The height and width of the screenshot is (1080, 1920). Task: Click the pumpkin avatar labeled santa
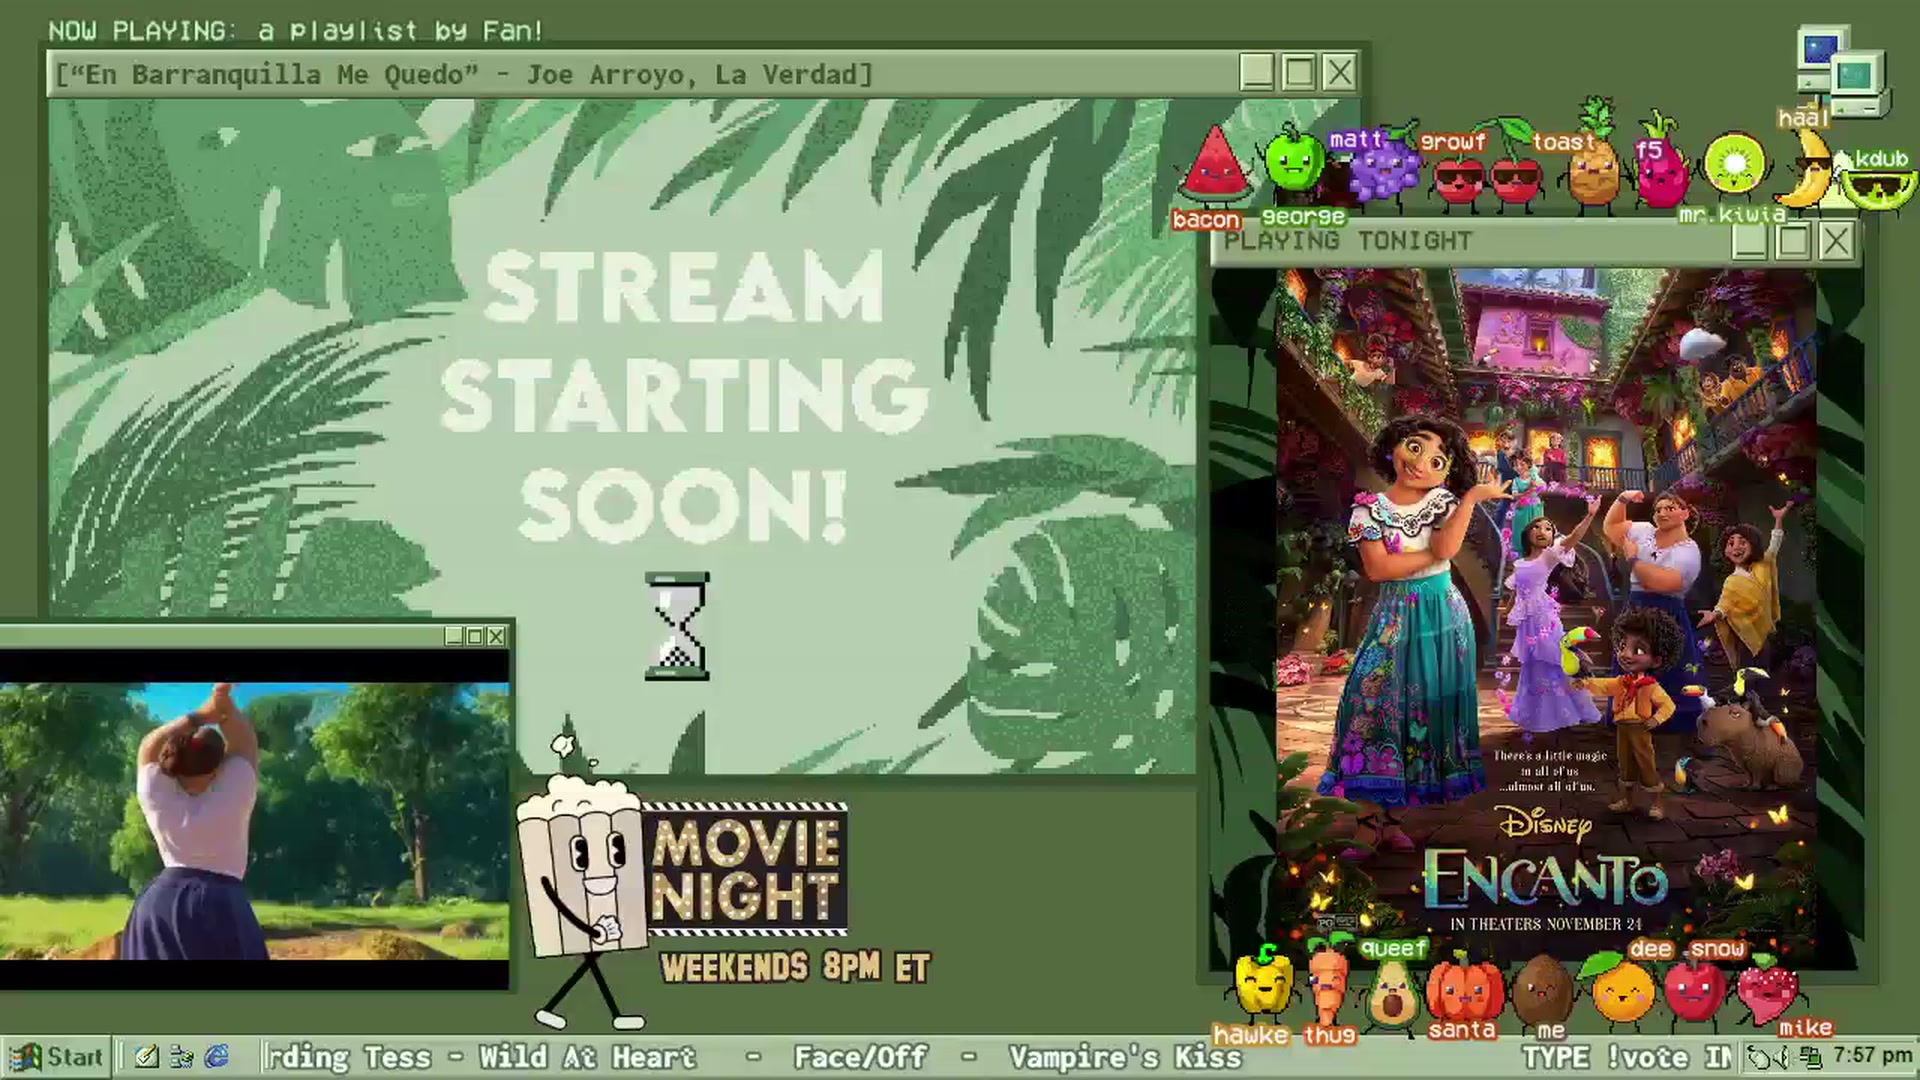(1464, 988)
